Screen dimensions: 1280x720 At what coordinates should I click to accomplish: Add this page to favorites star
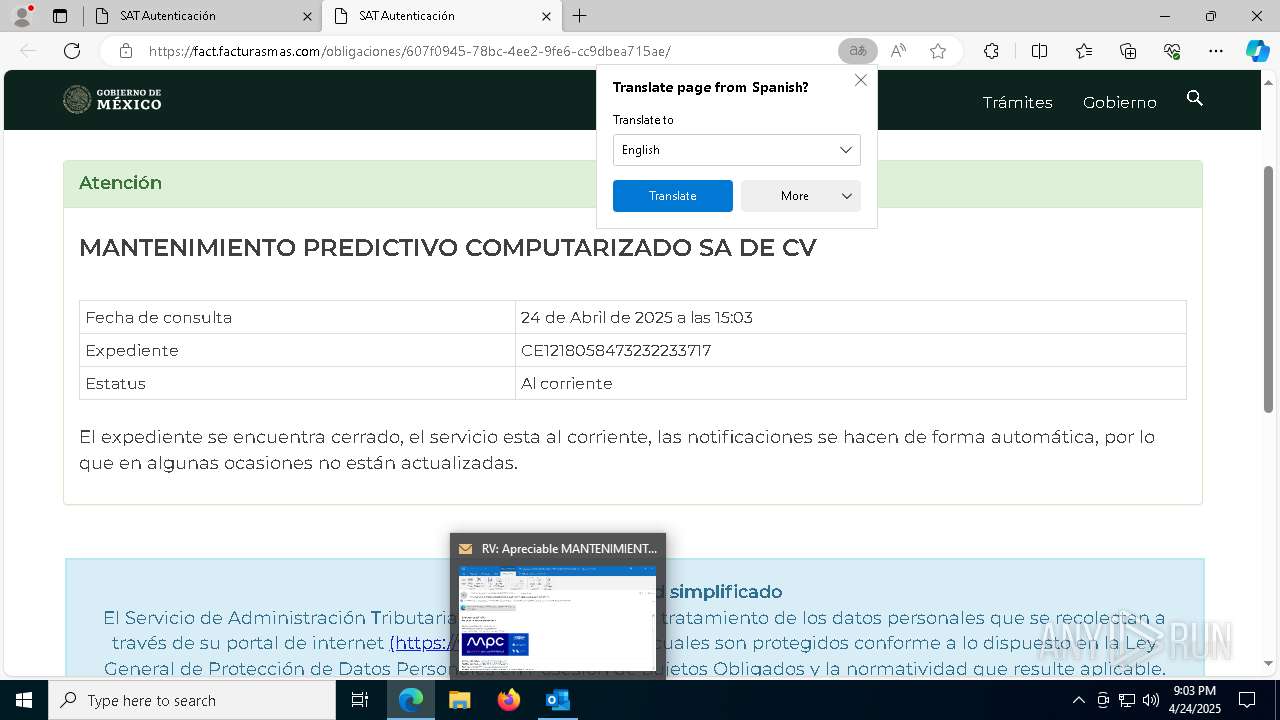[938, 51]
